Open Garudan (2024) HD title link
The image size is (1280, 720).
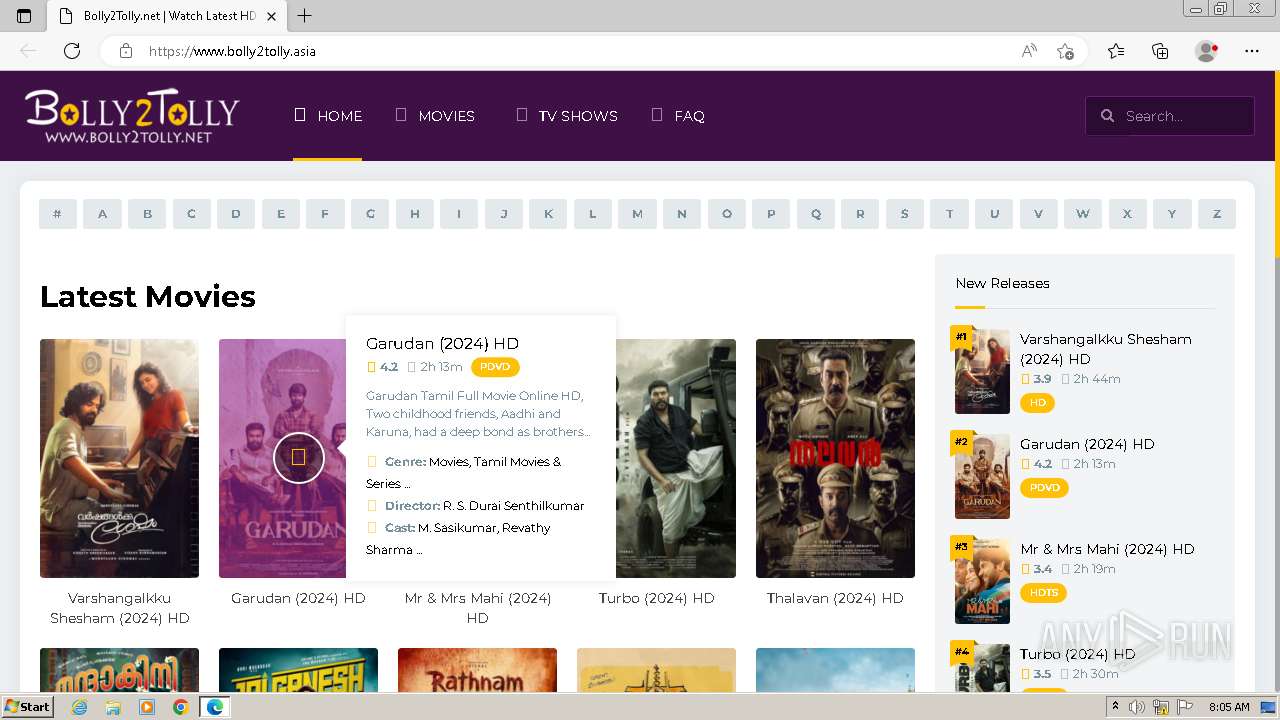pyautogui.click(x=298, y=598)
